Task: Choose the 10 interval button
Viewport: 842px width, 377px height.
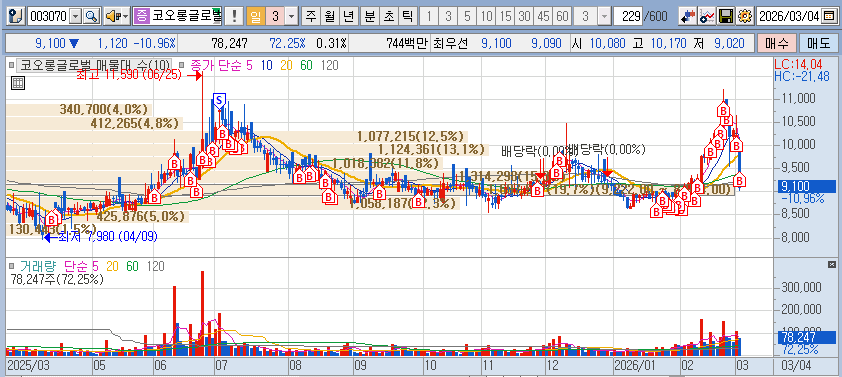Action: [x=487, y=17]
